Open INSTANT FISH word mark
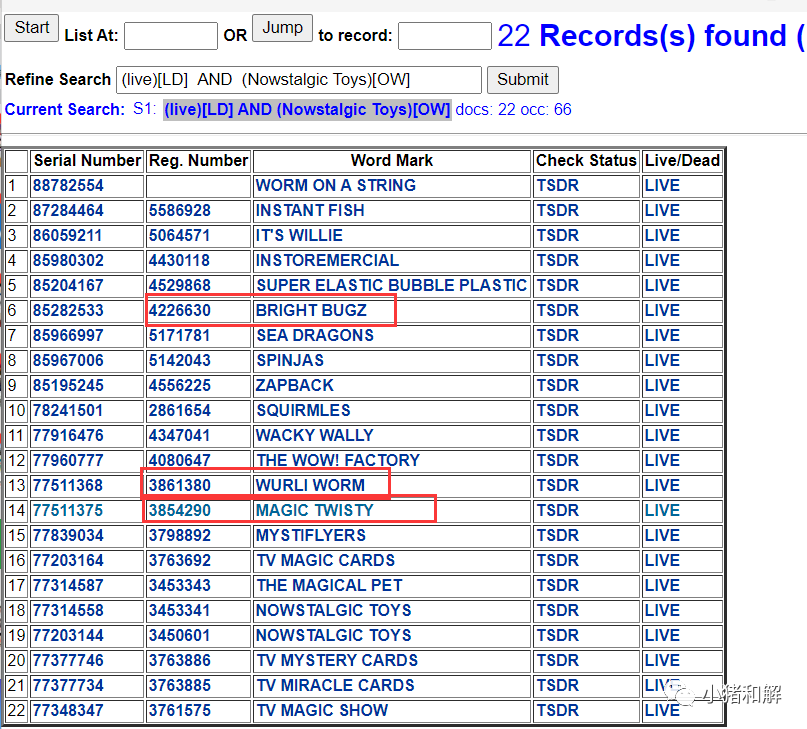807x729 pixels. coord(310,211)
